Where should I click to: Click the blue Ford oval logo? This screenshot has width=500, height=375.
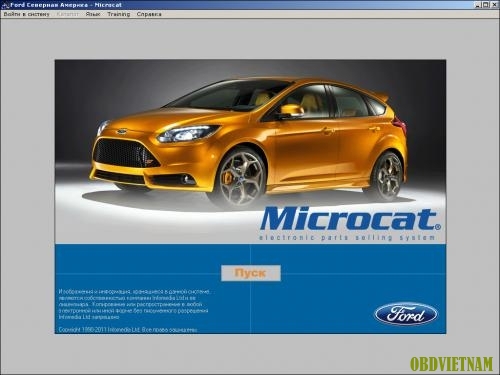(x=406, y=314)
